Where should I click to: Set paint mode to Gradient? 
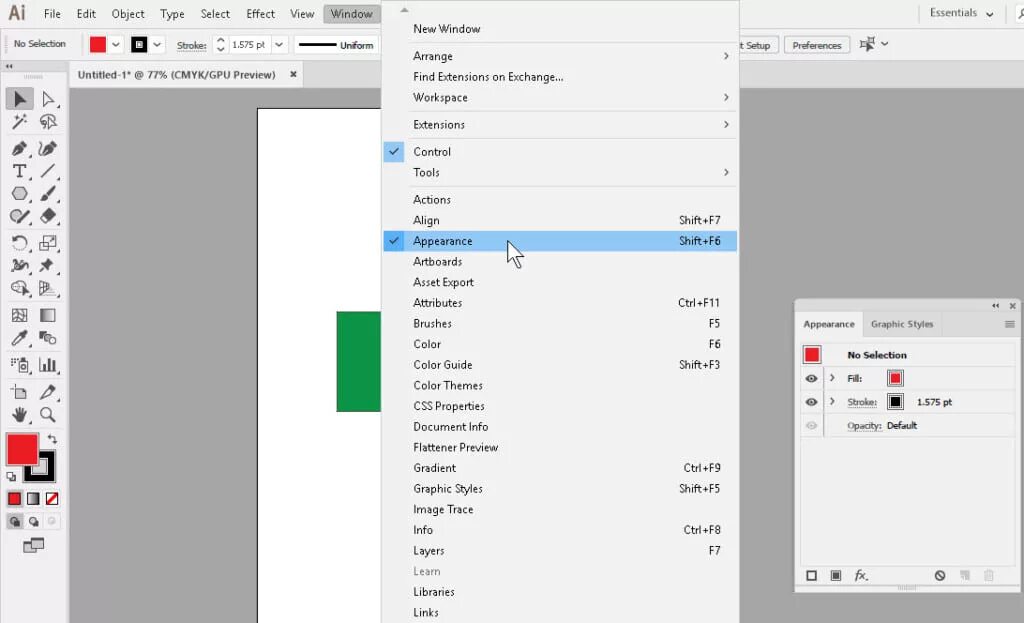point(33,499)
